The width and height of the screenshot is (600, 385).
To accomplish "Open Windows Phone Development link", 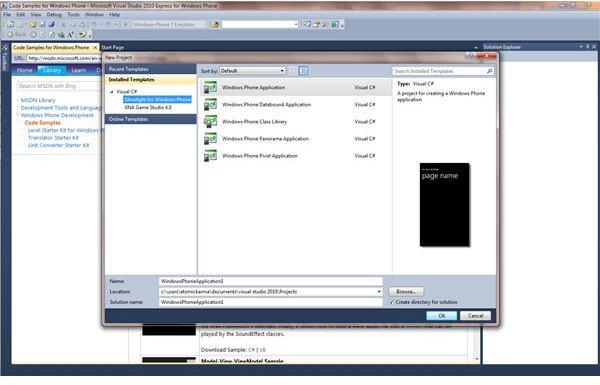I will coord(57,115).
